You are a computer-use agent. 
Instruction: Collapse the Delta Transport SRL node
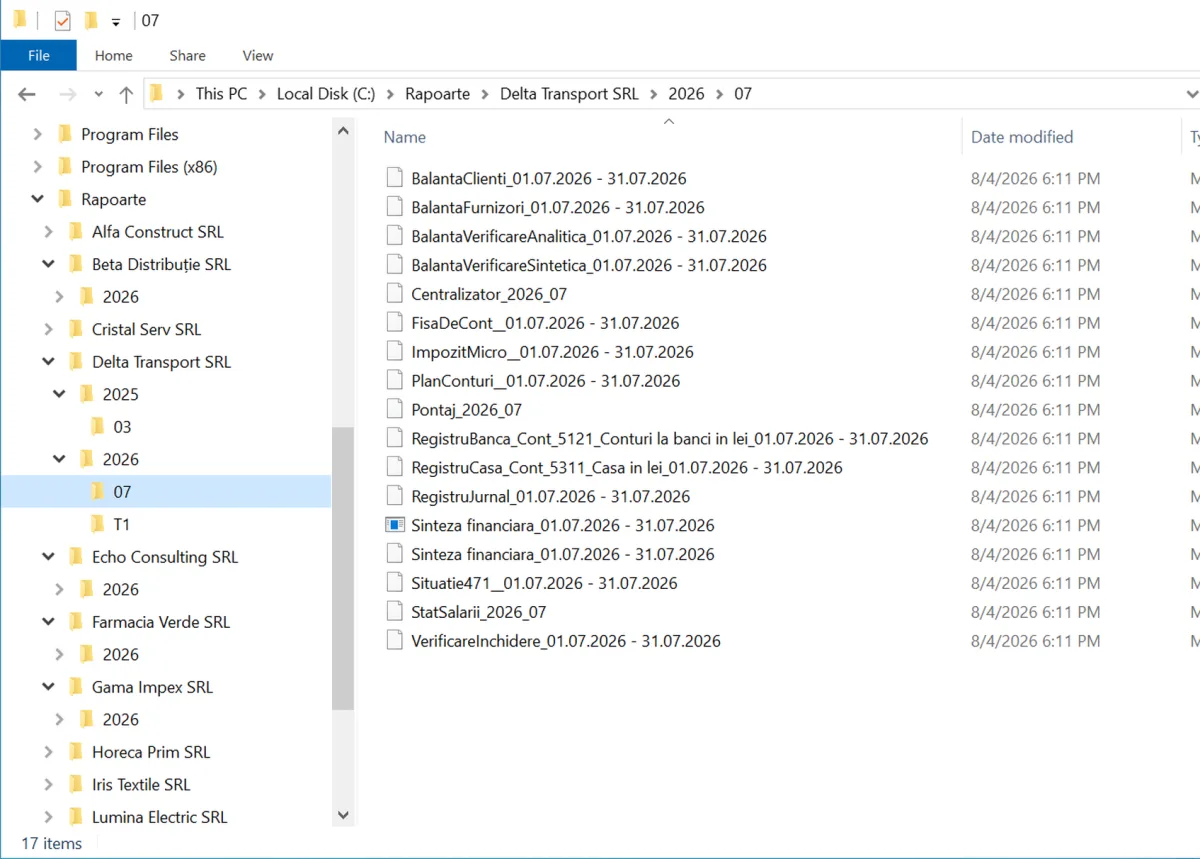point(49,362)
